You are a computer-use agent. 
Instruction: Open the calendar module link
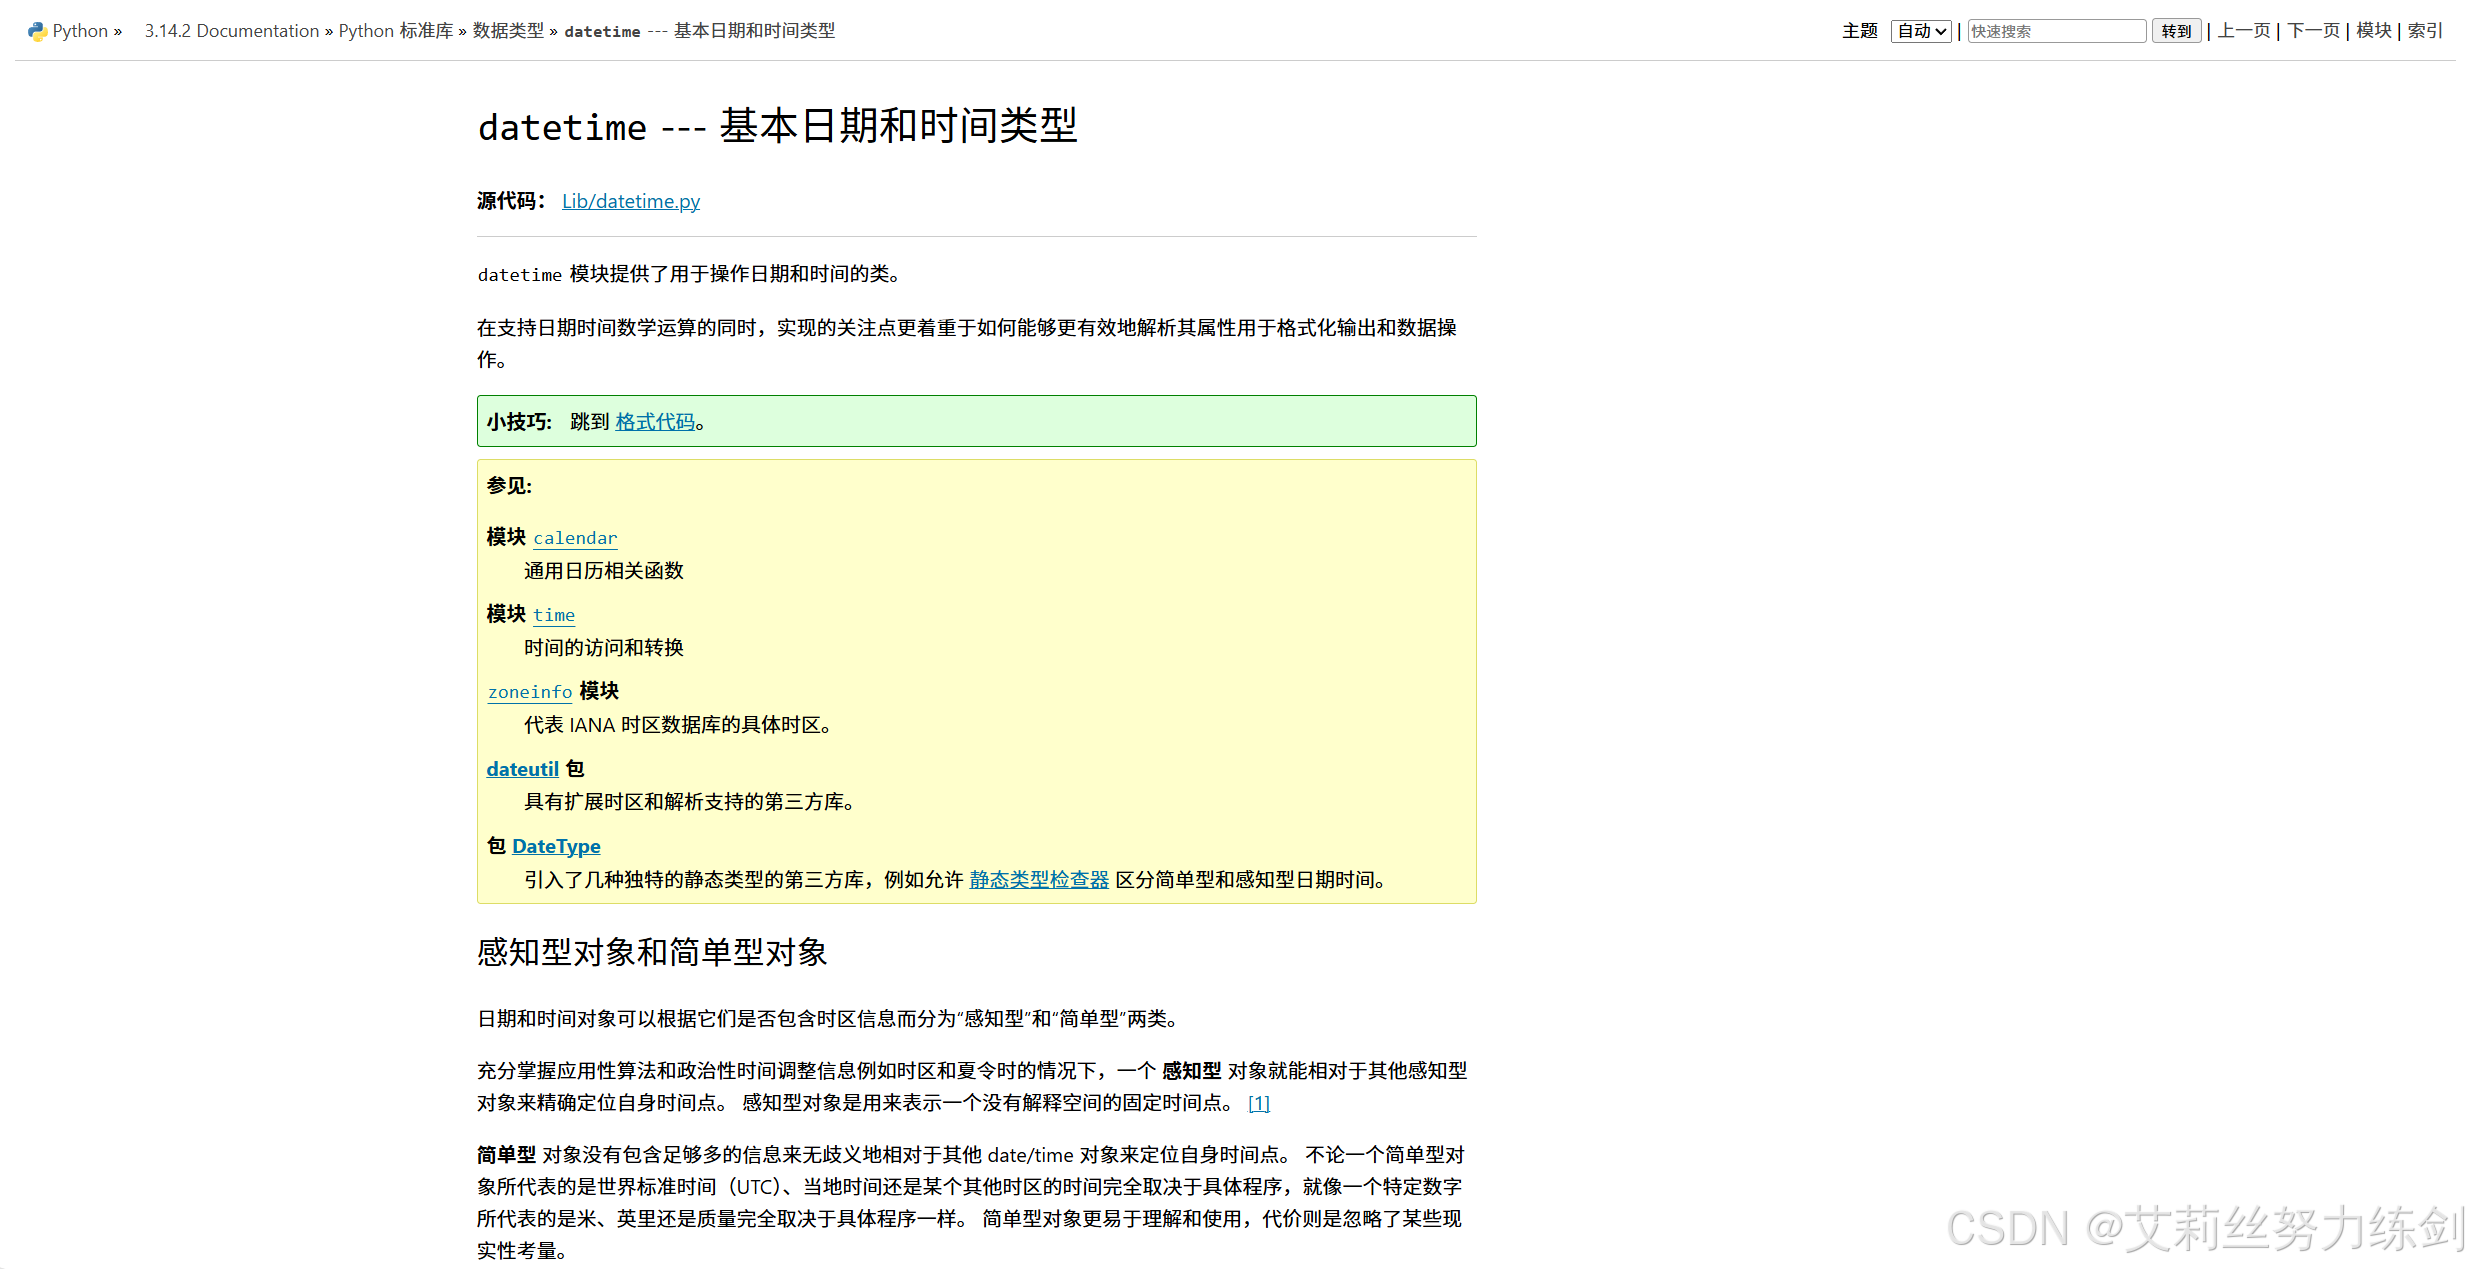[575, 538]
